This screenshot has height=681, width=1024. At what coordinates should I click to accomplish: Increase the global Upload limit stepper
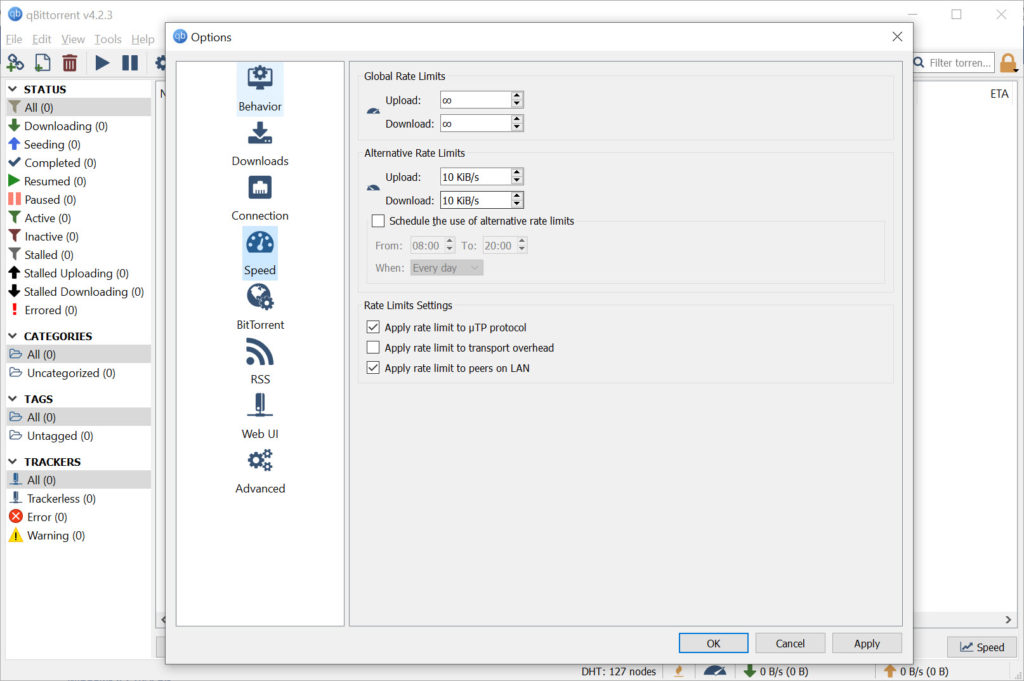tap(517, 96)
